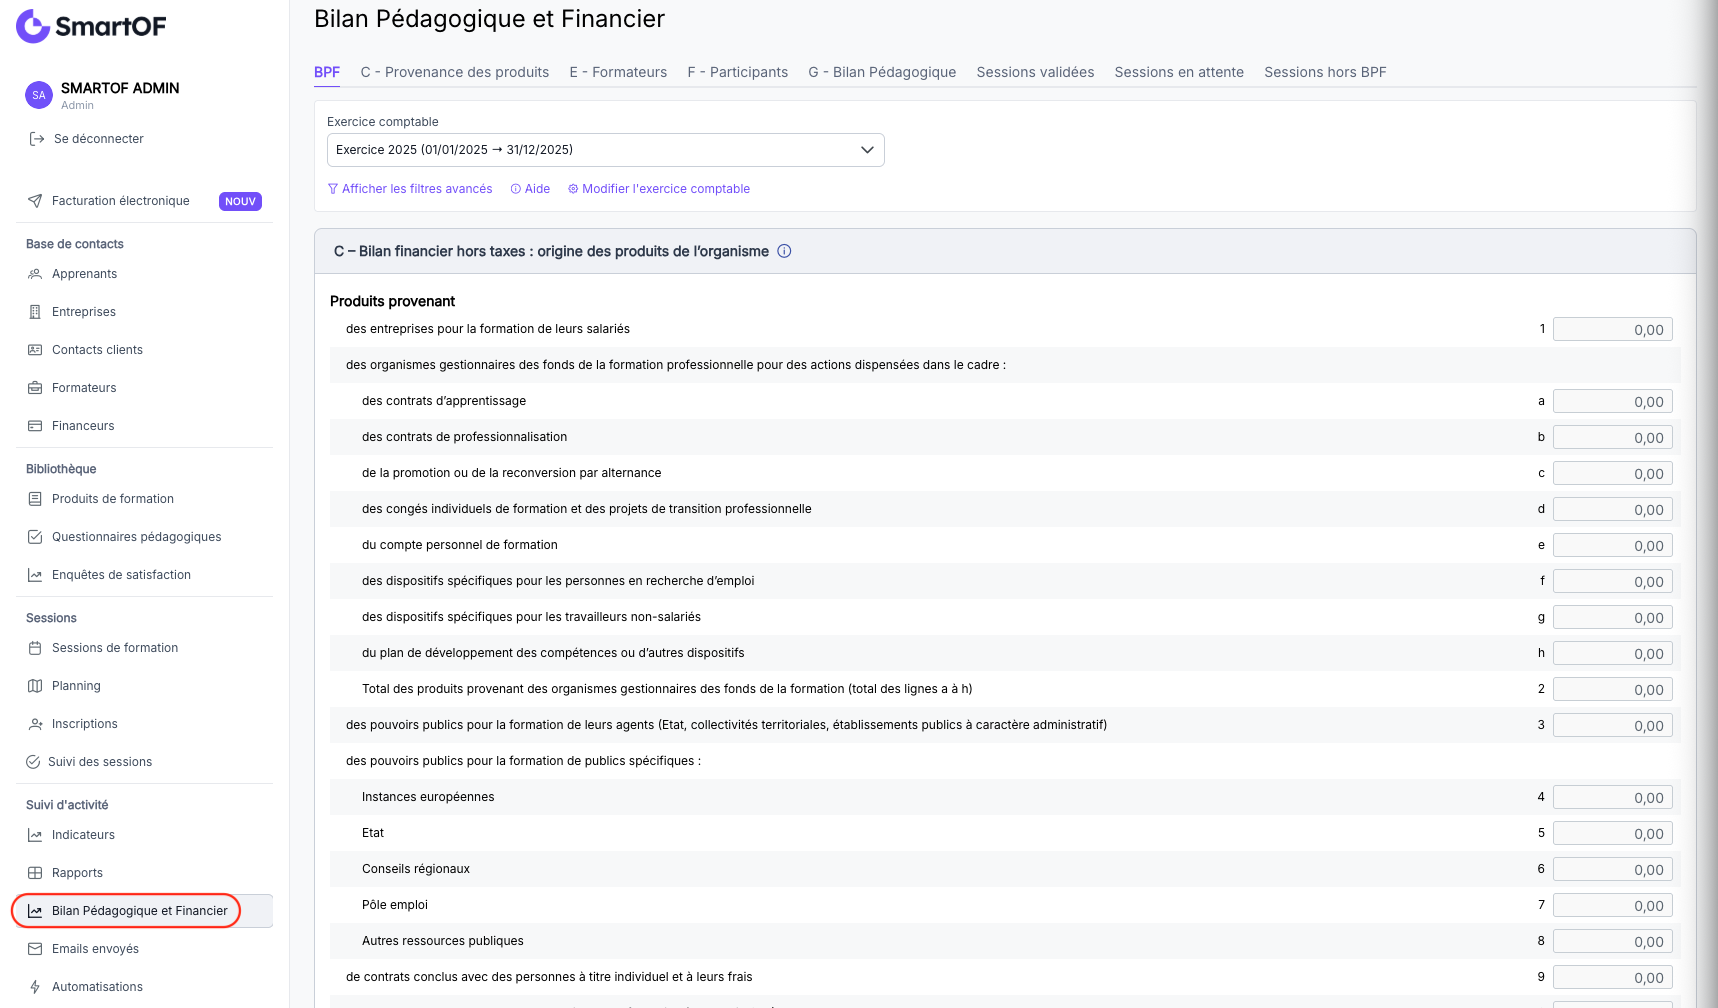The image size is (1718, 1008).
Task: Click the gear icon before Modifier l'exercice comptable
Action: 573,189
